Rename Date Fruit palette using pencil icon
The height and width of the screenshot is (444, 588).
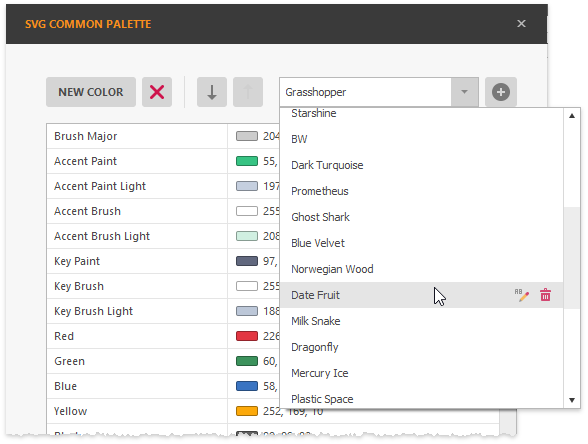point(522,296)
